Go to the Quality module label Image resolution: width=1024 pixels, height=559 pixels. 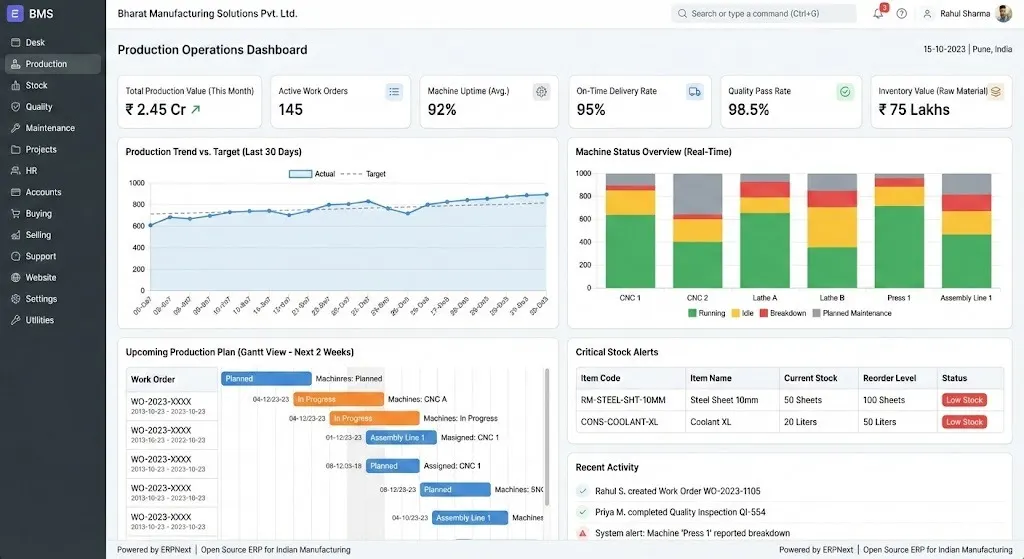pos(39,106)
